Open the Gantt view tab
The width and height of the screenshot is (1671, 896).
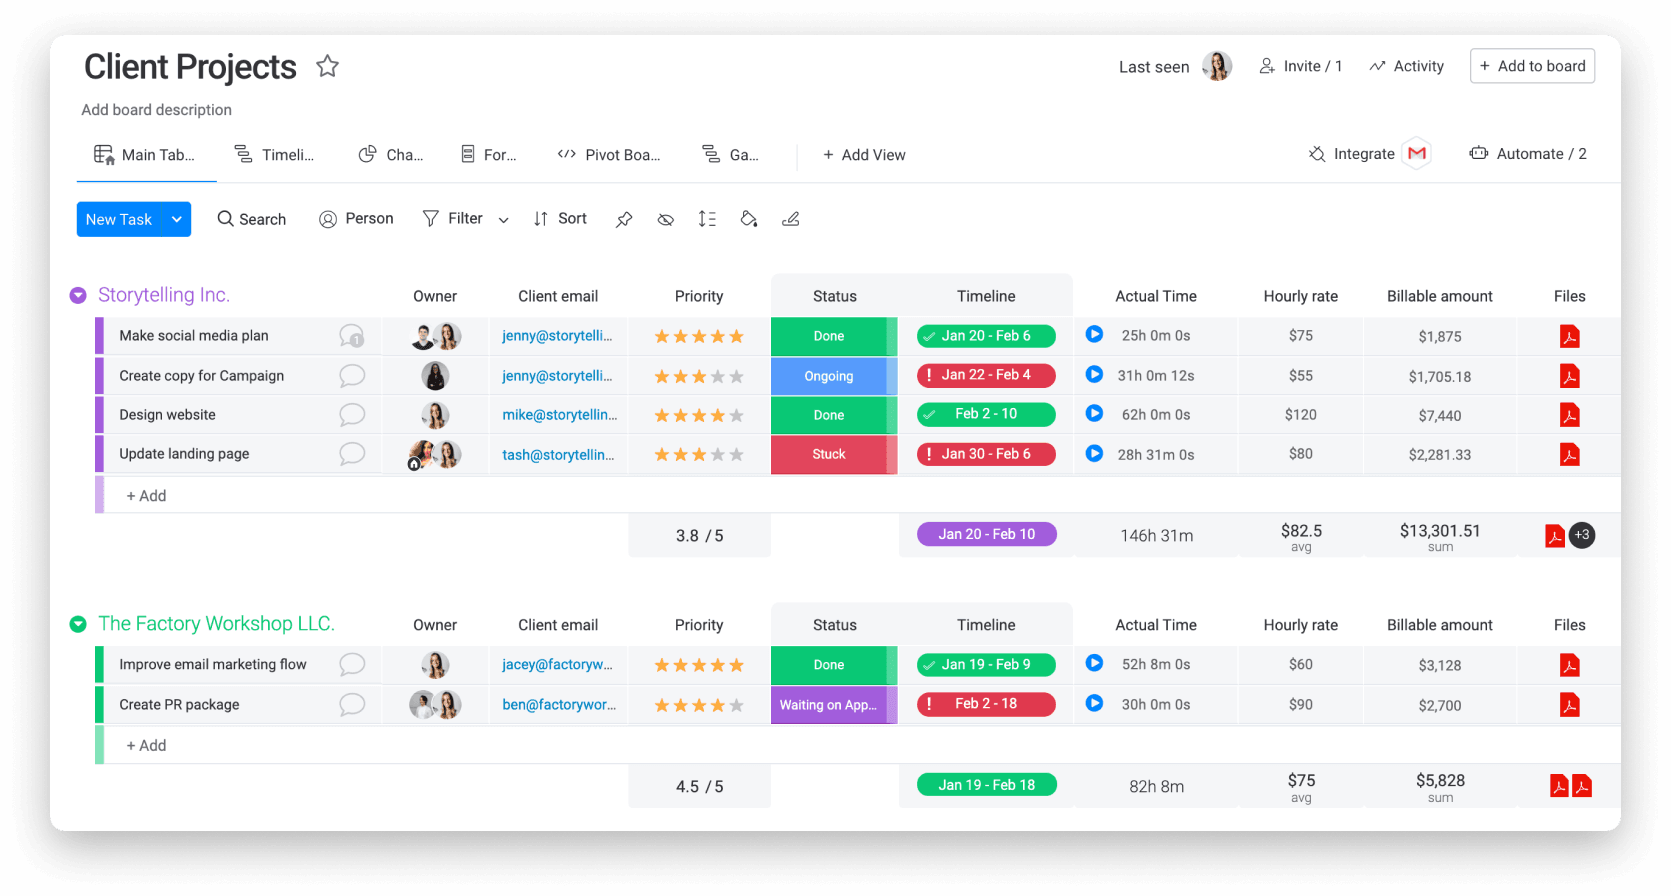tap(731, 155)
